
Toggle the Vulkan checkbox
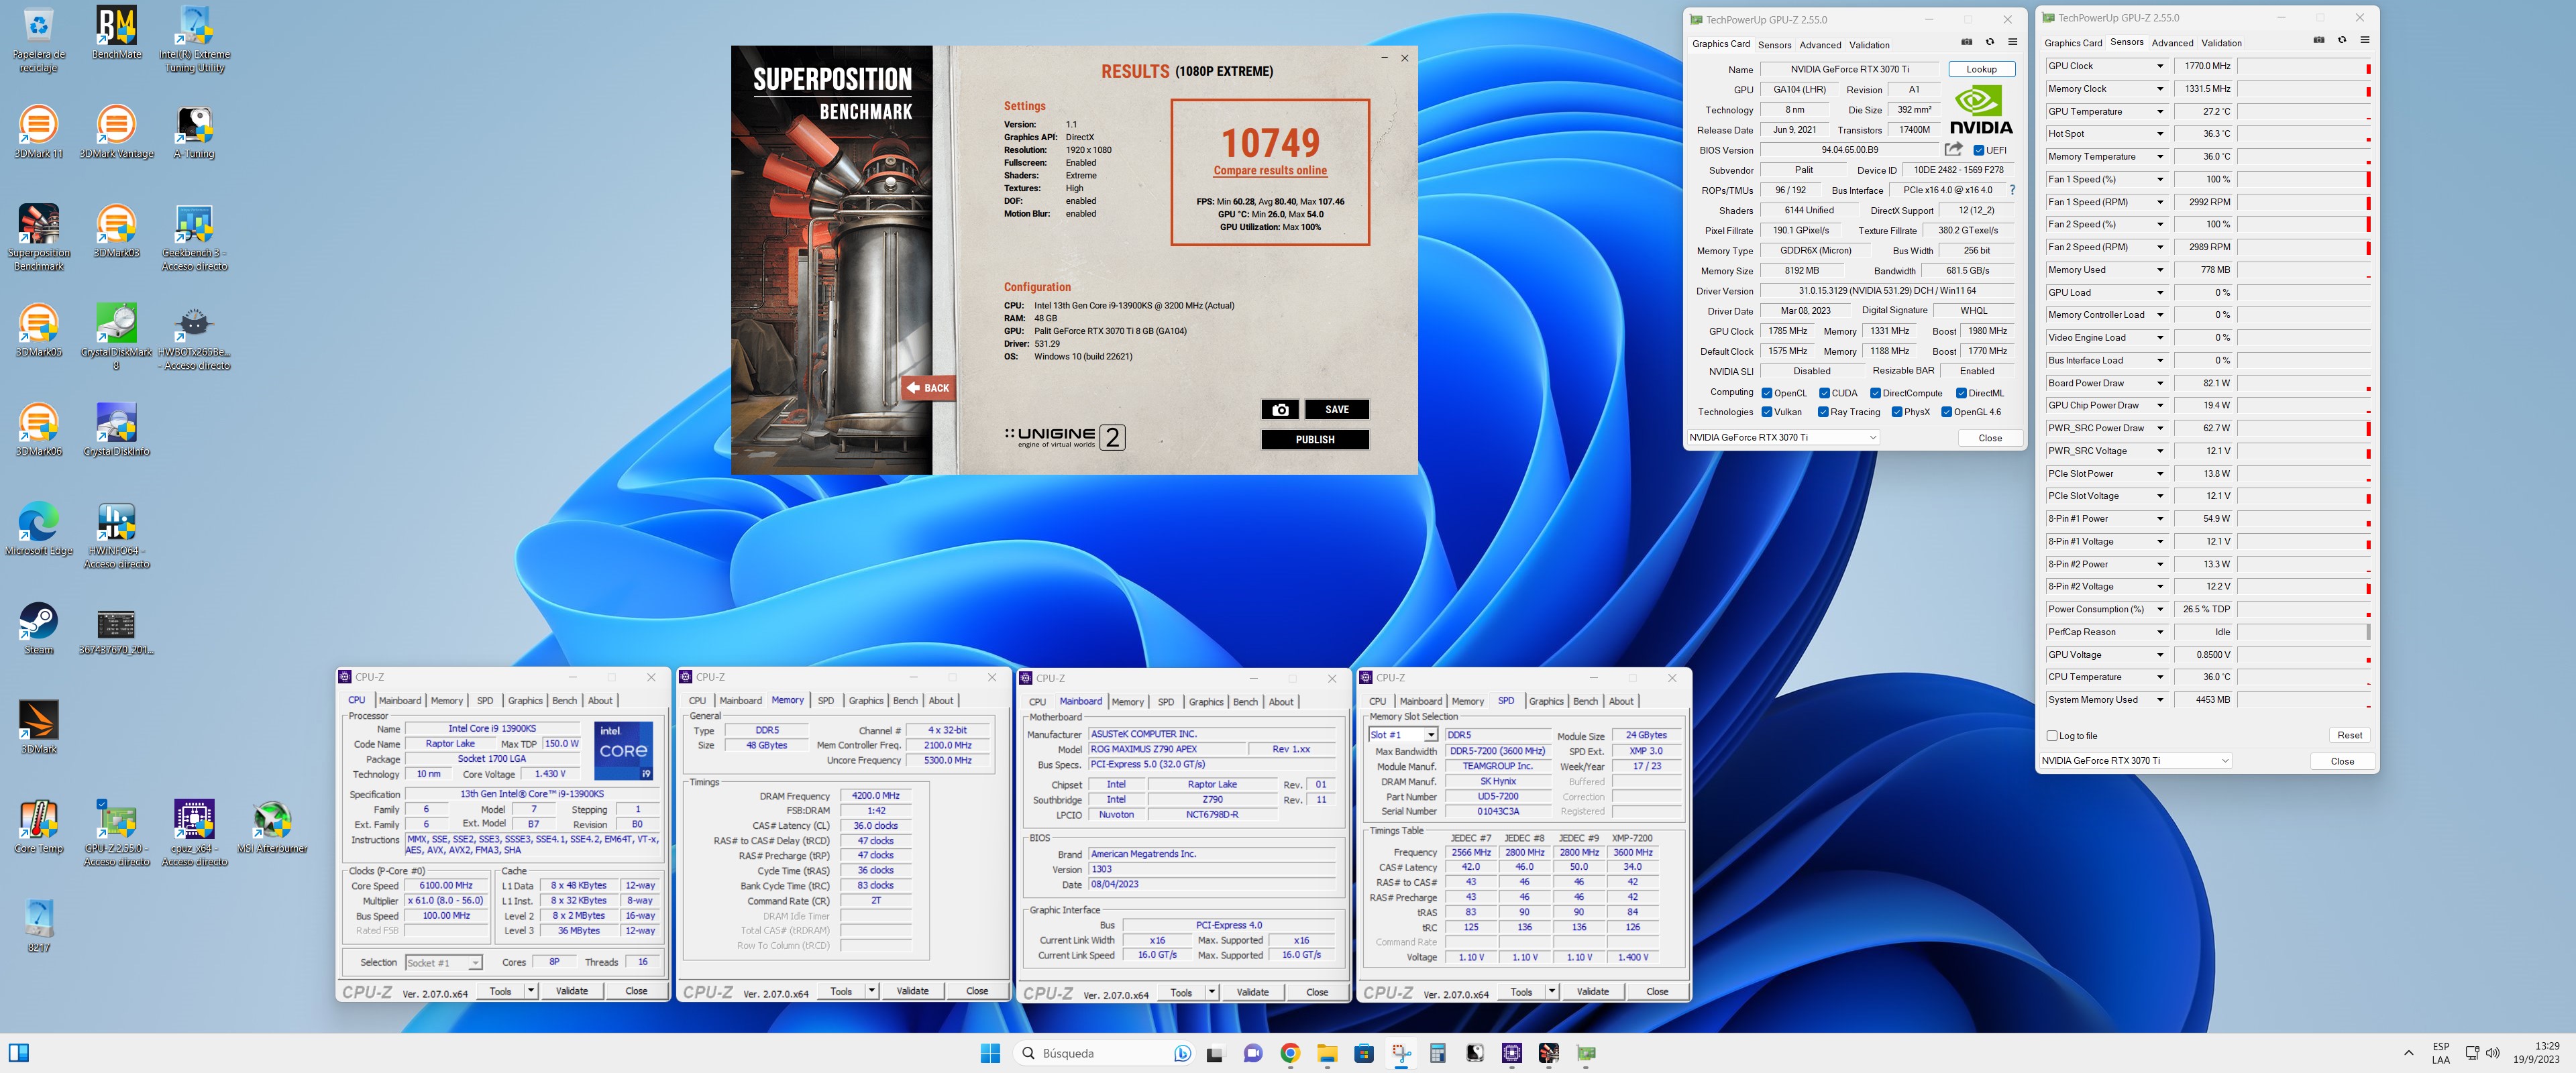(1767, 412)
